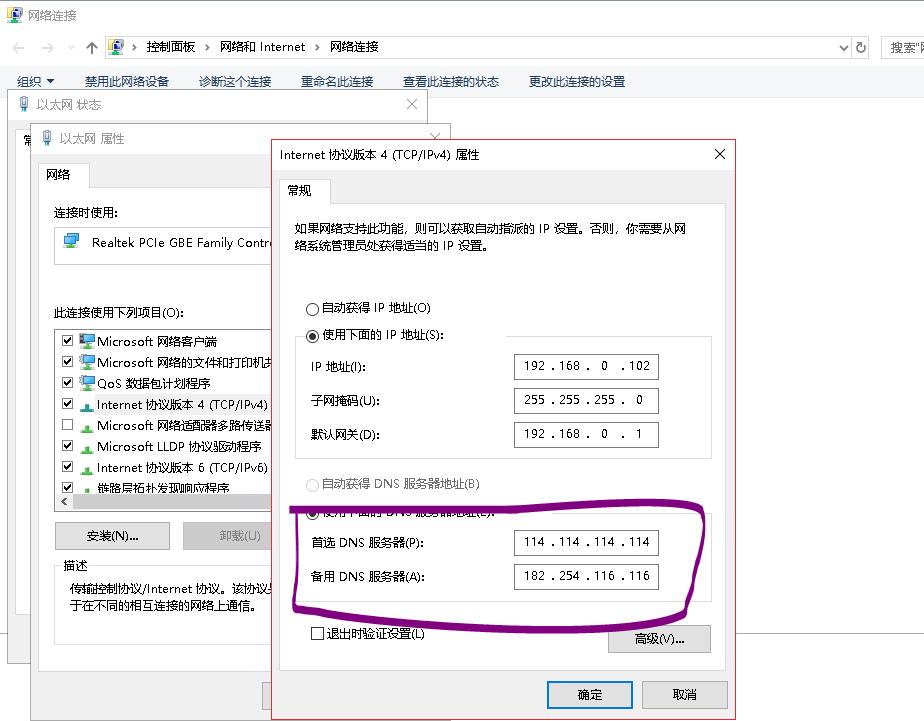This screenshot has height=721, width=924.
Task: Switch to the 常规 tab
Action: (299, 190)
